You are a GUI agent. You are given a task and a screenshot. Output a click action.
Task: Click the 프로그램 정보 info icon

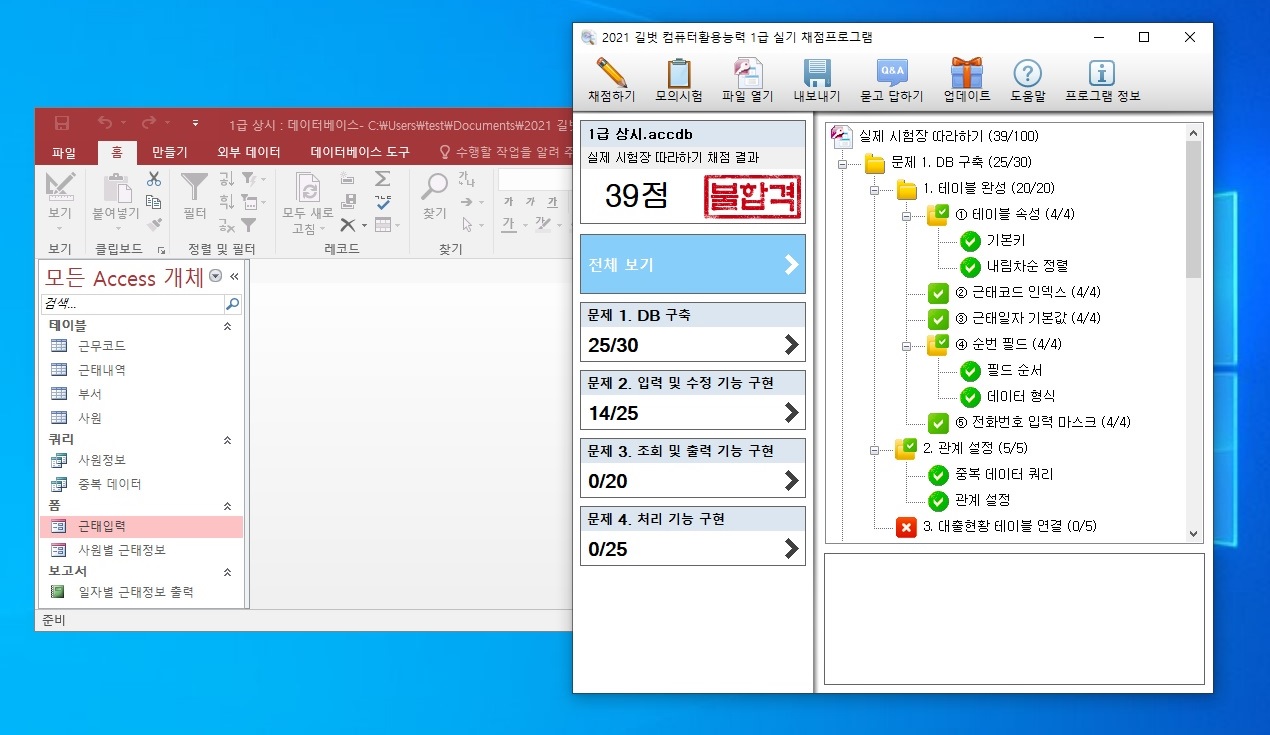pyautogui.click(x=1102, y=74)
